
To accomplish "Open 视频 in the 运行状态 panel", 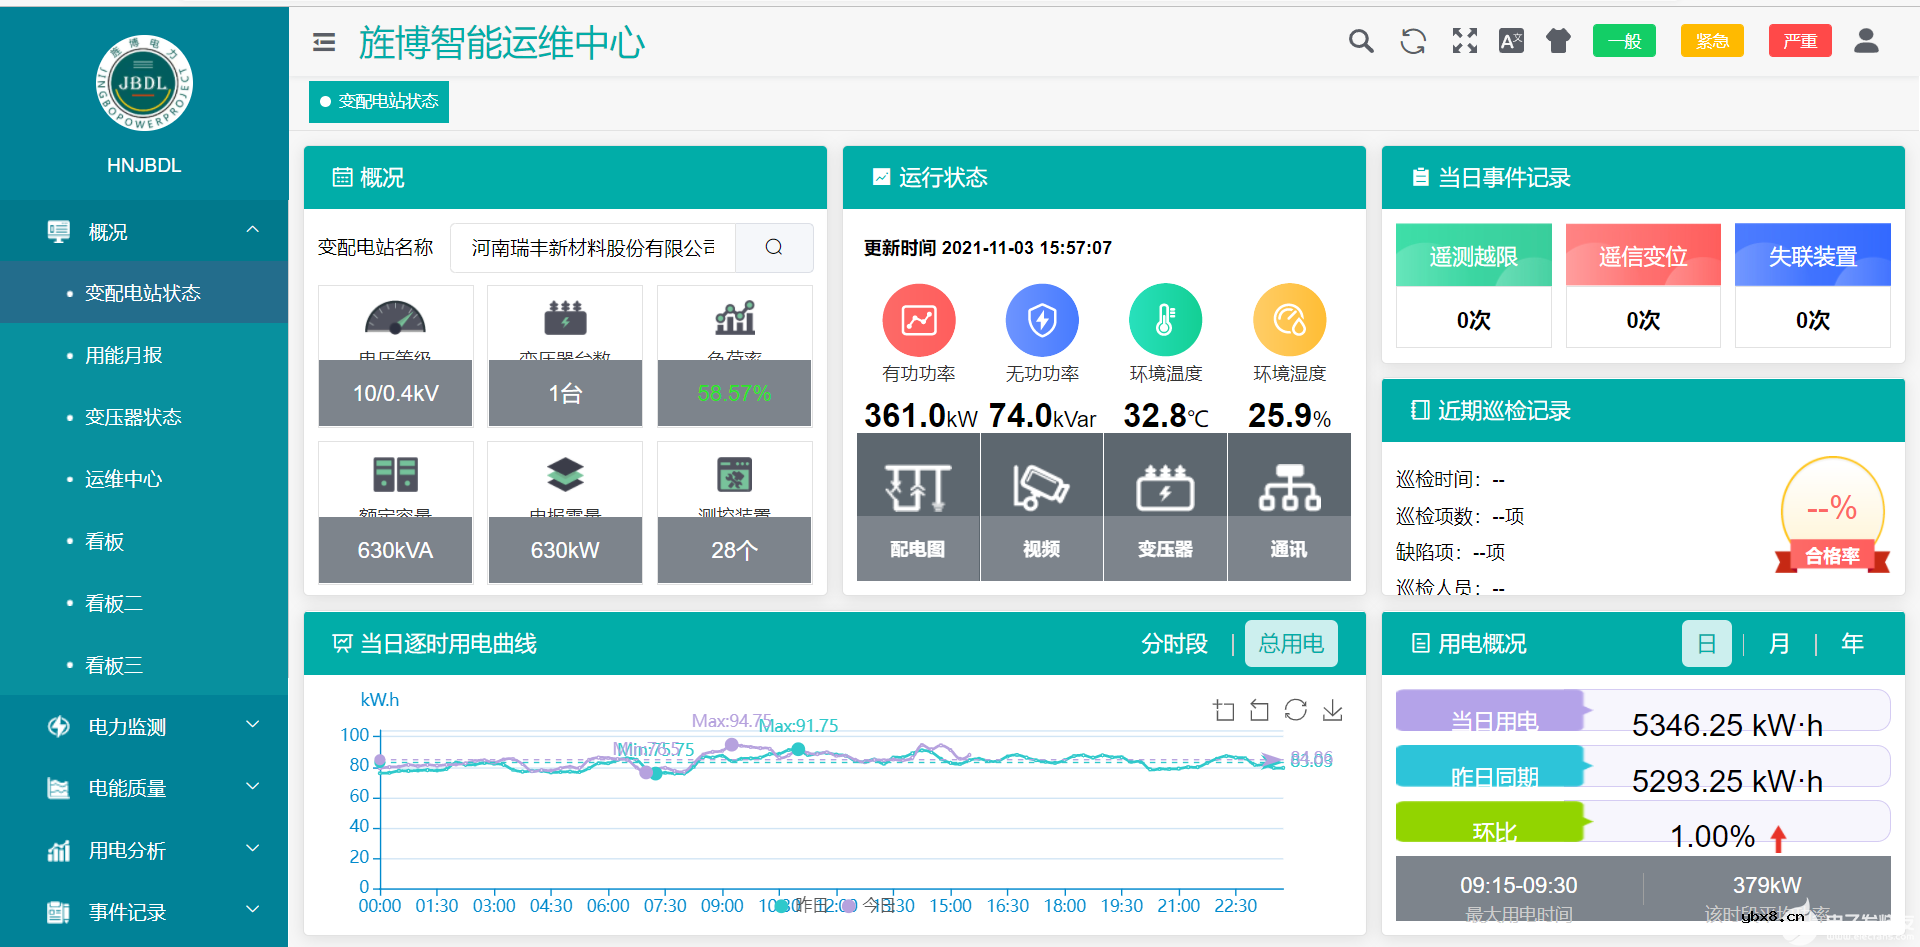I will point(1041,507).
